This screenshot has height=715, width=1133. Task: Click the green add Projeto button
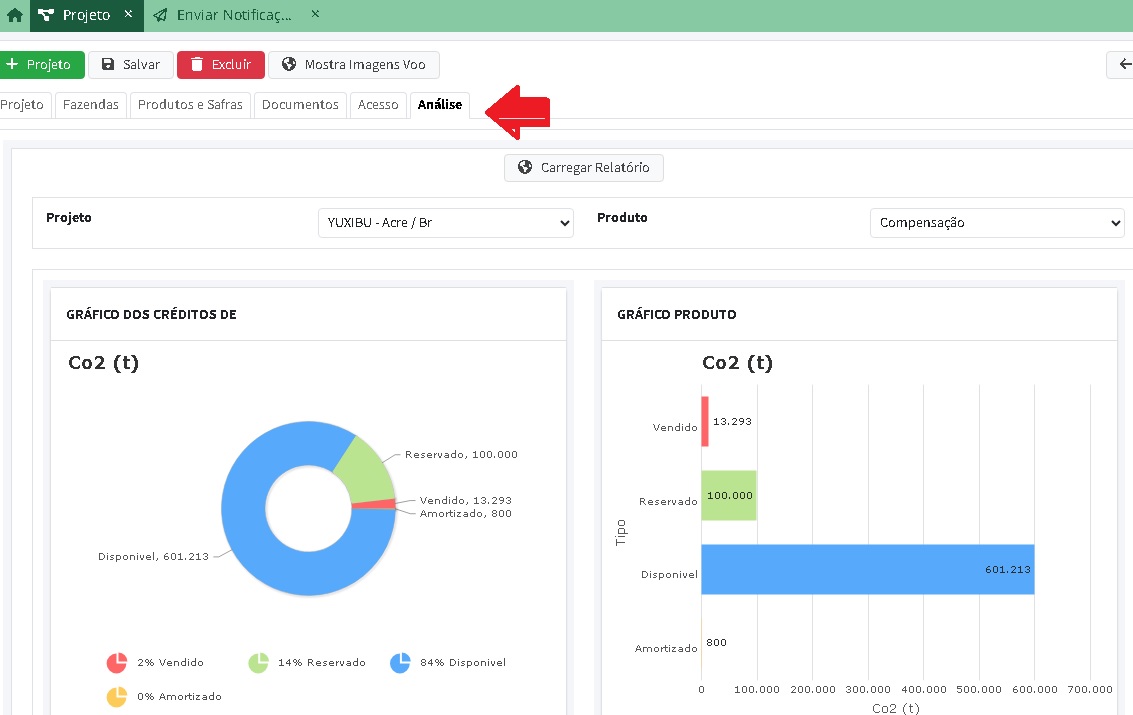[41, 65]
